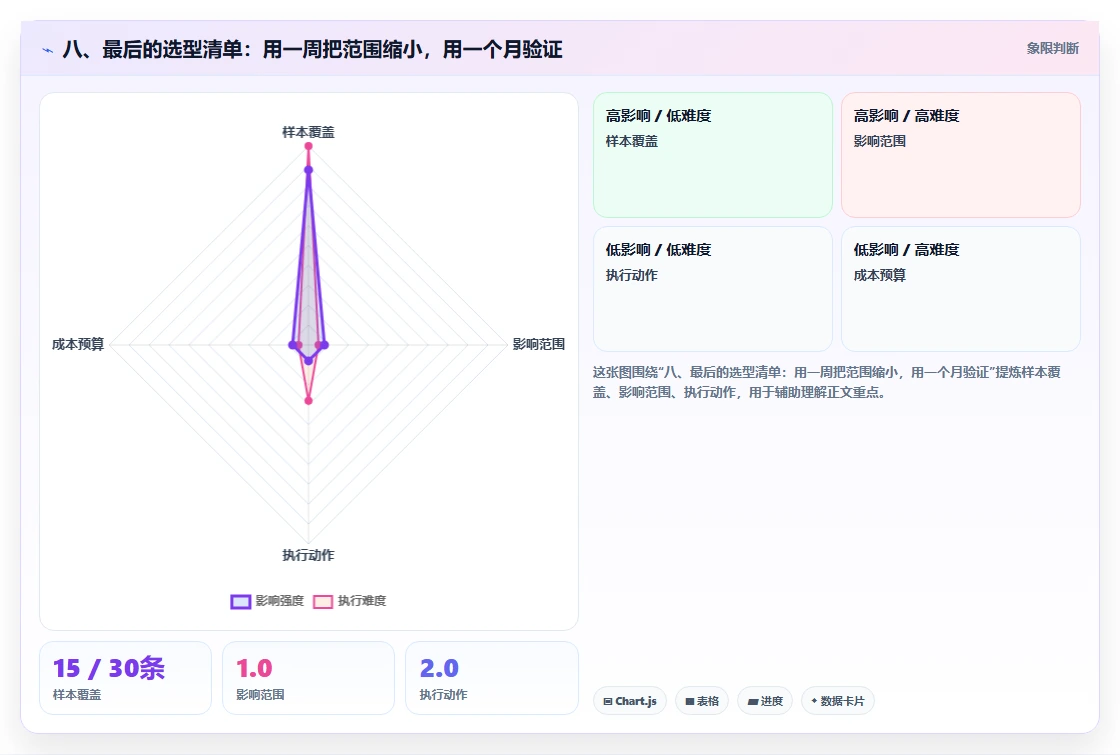Open the 低影响 / 高难度 quadrant card
1120x755 pixels.
[961, 289]
